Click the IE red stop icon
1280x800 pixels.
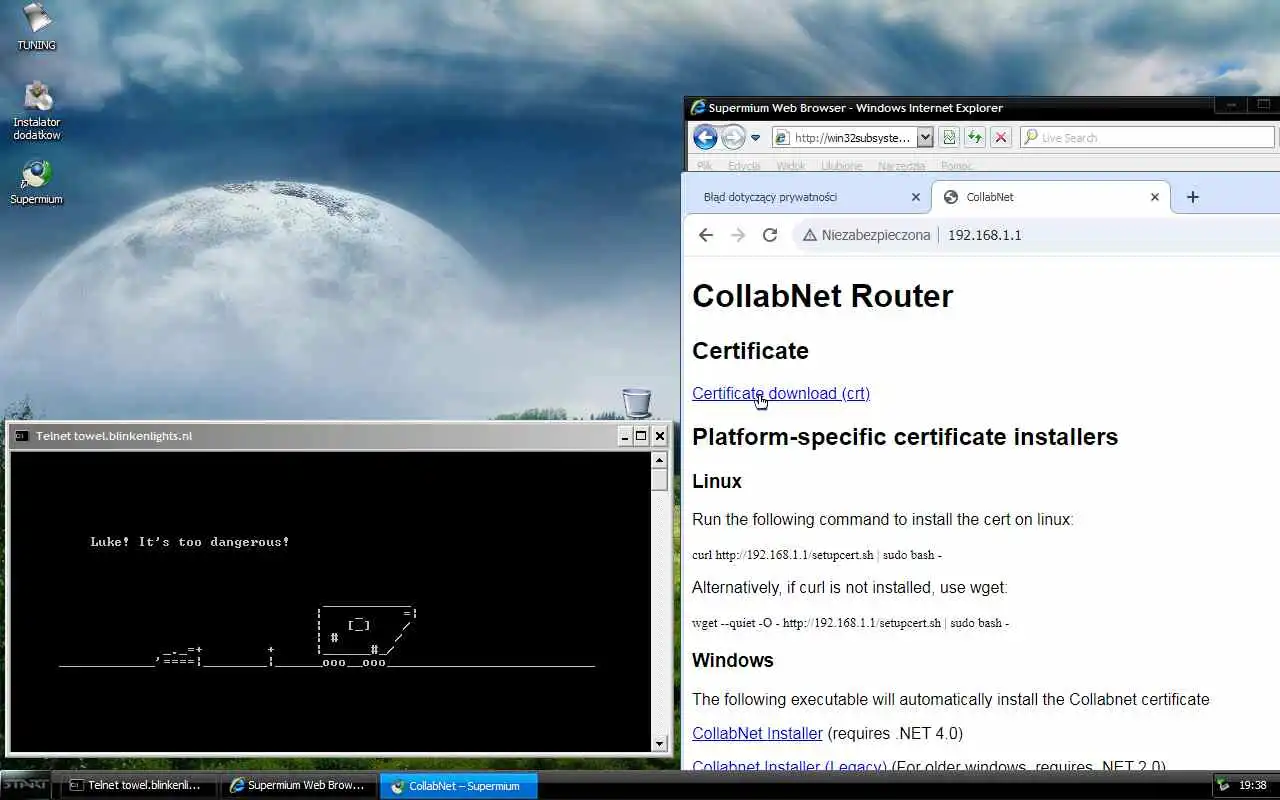click(1000, 138)
